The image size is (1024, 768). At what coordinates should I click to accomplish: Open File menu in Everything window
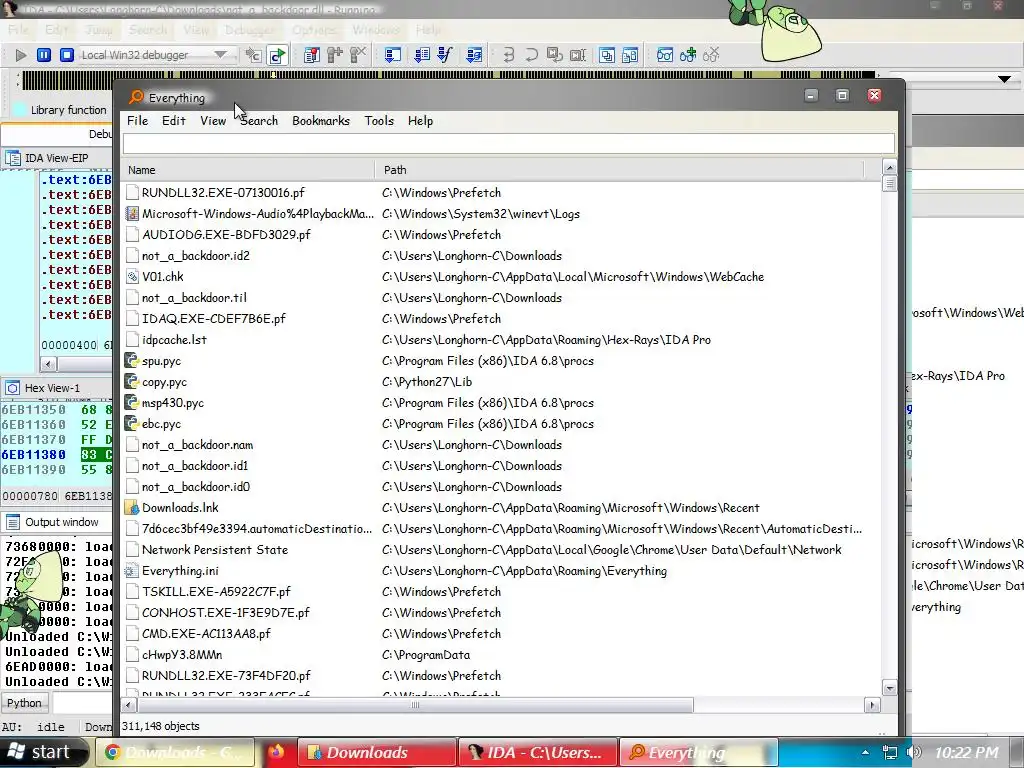click(x=137, y=121)
